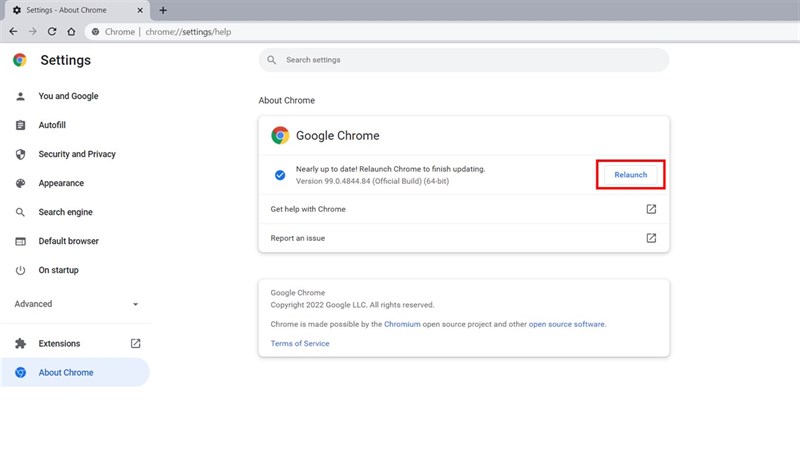Select the Settings - About Chrome tab
800x450 pixels.
click(x=77, y=10)
